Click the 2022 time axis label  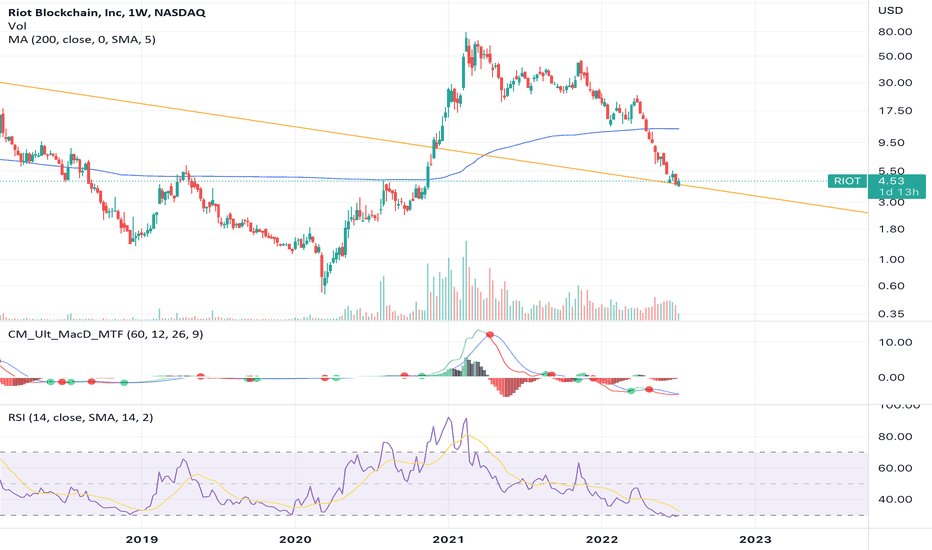click(x=602, y=540)
